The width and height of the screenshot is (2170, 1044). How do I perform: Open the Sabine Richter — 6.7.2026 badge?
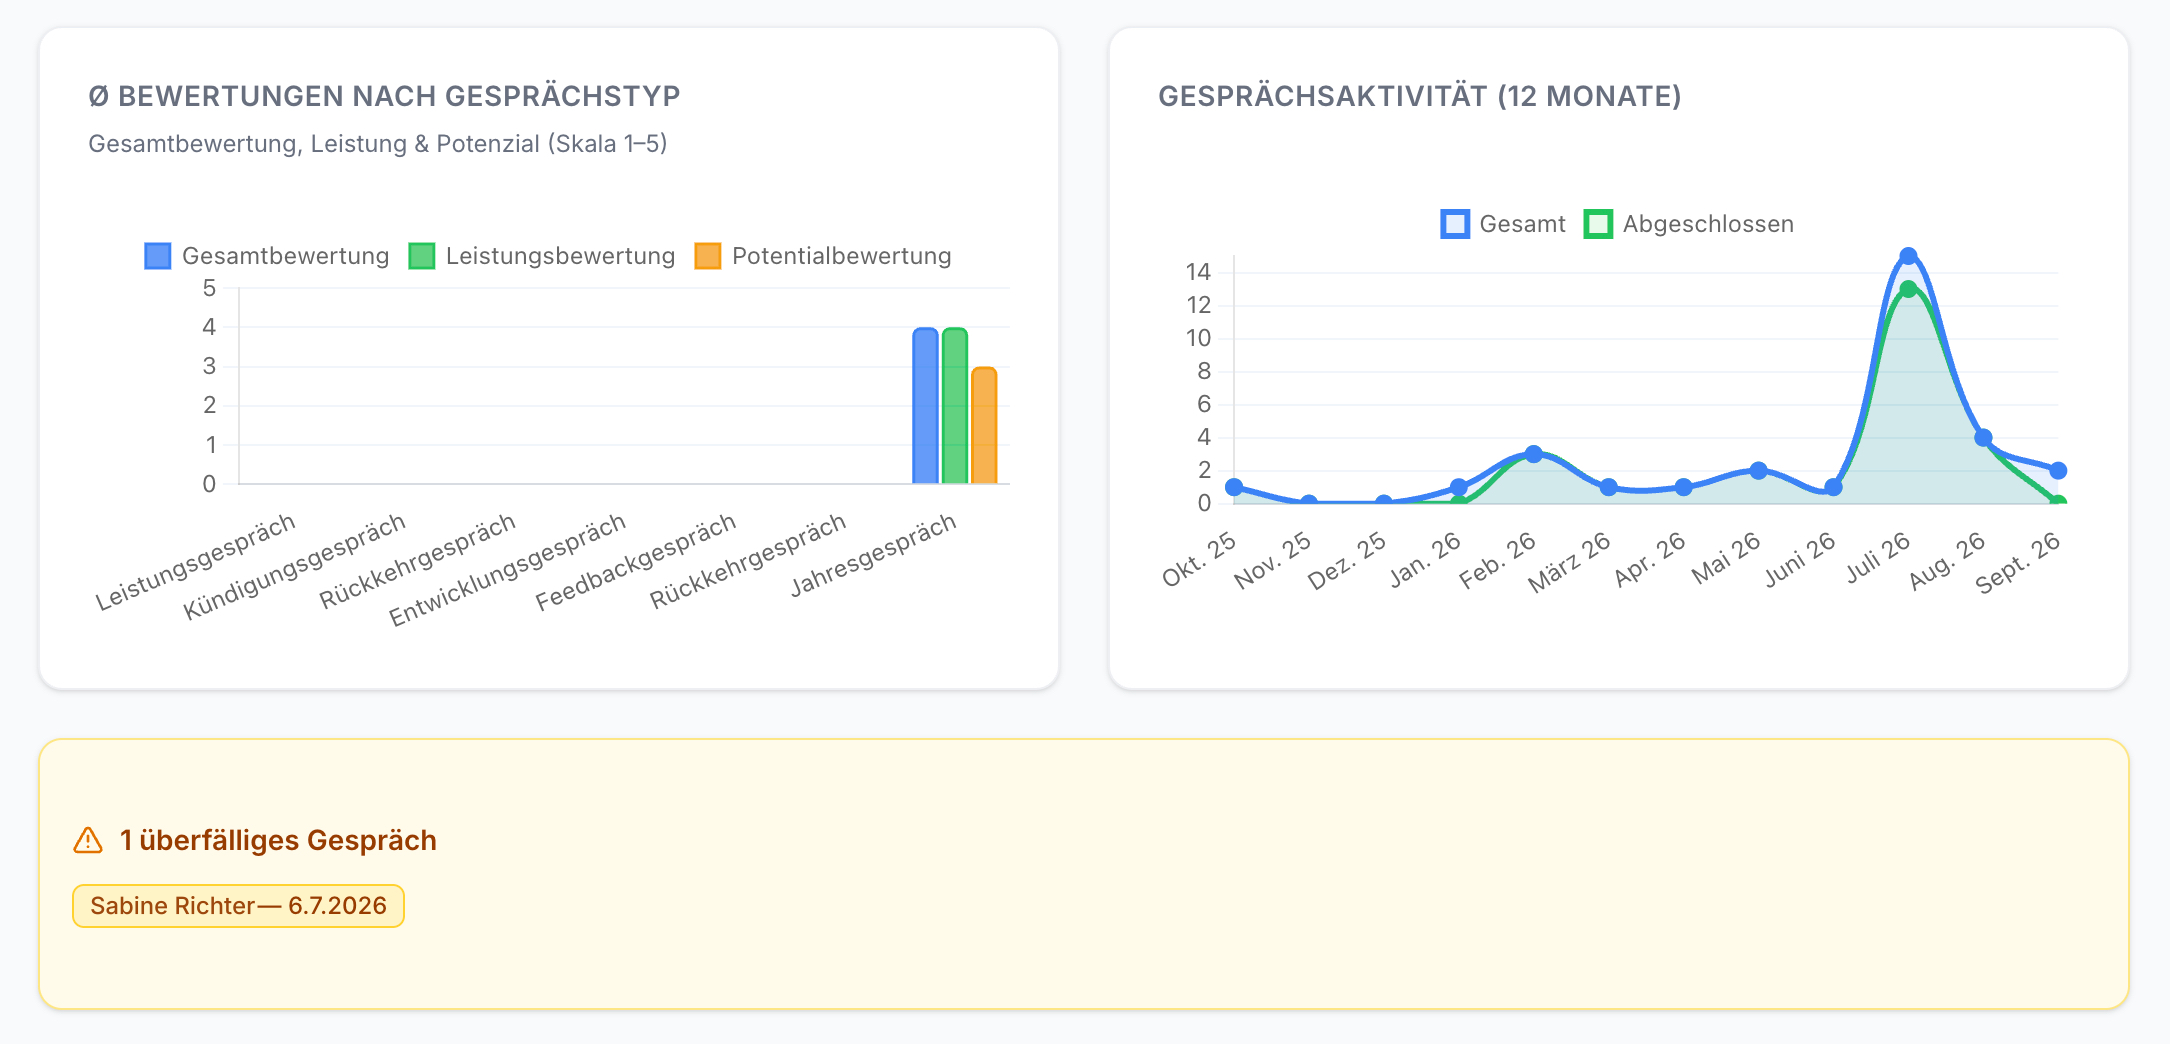238,906
